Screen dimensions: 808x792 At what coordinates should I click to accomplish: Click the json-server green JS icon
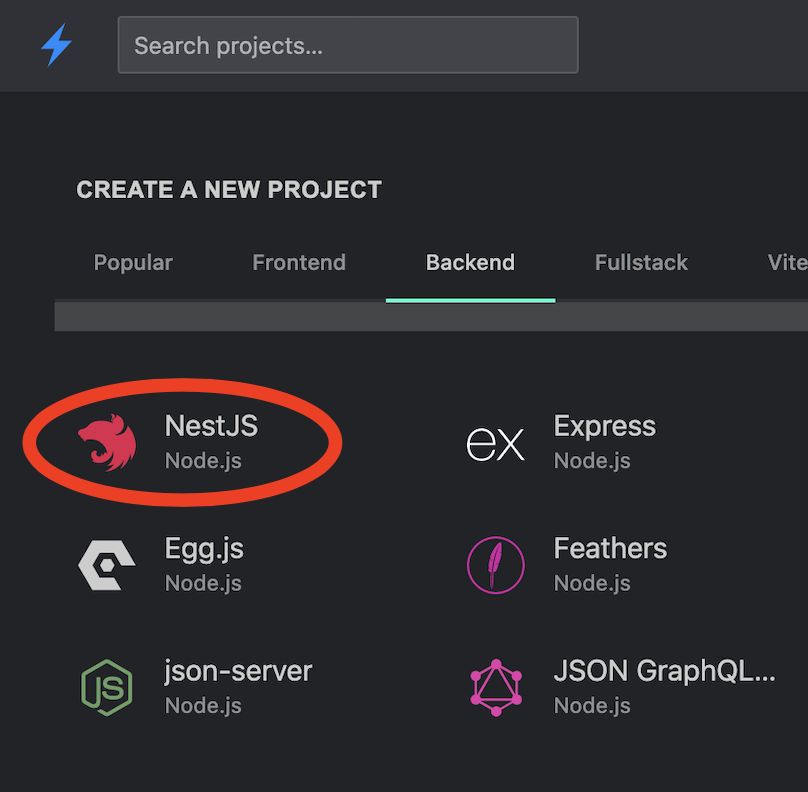[107, 687]
